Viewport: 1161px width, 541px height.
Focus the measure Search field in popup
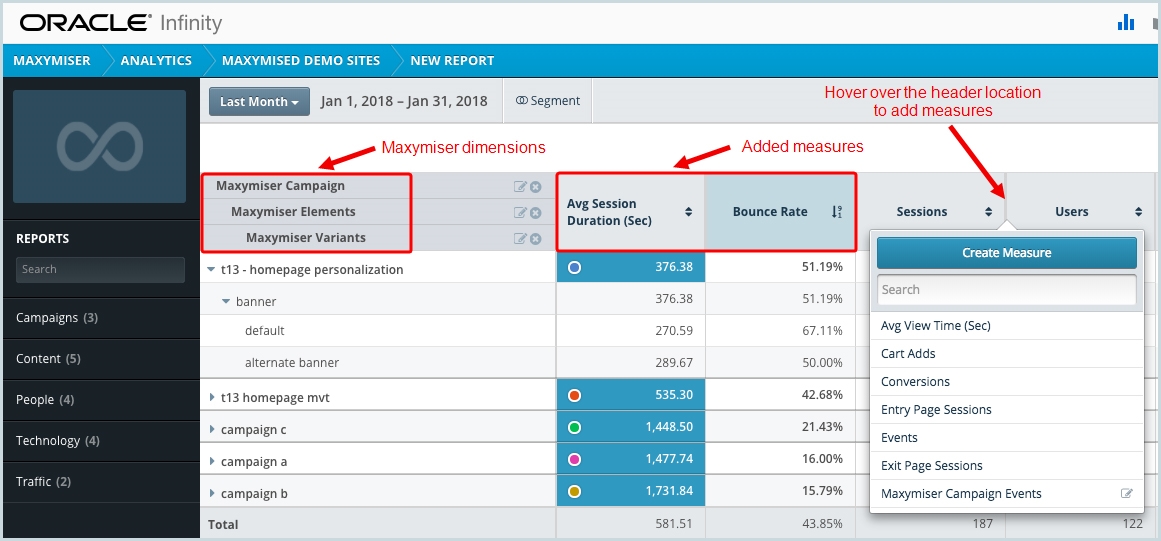(x=1006, y=289)
